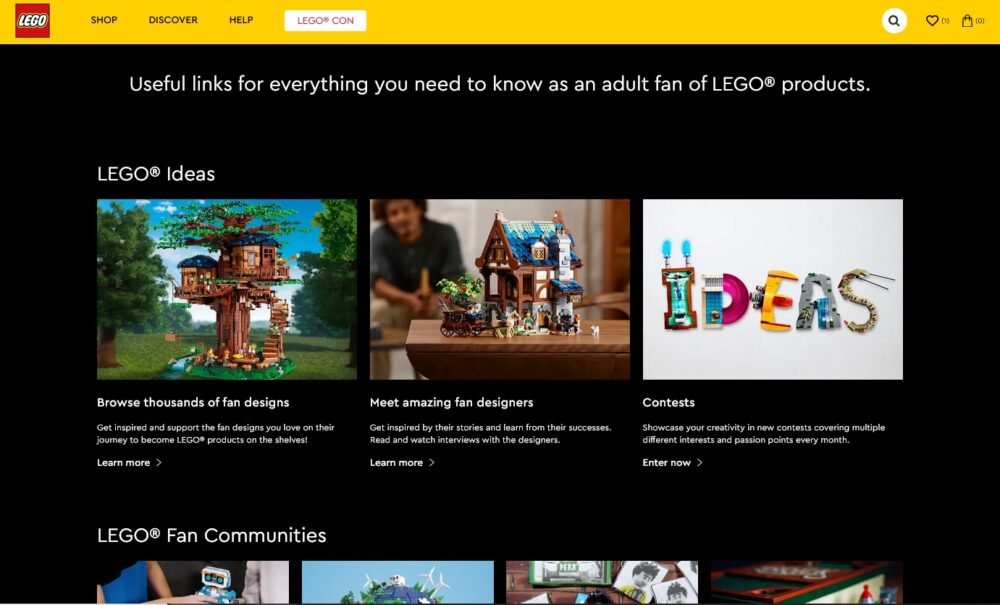Open the DISCOVER menu

point(173,20)
